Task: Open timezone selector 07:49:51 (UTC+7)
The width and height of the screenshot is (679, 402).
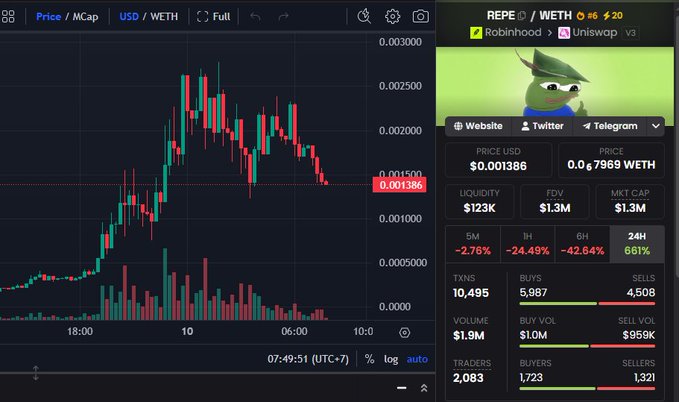Action: (308, 359)
